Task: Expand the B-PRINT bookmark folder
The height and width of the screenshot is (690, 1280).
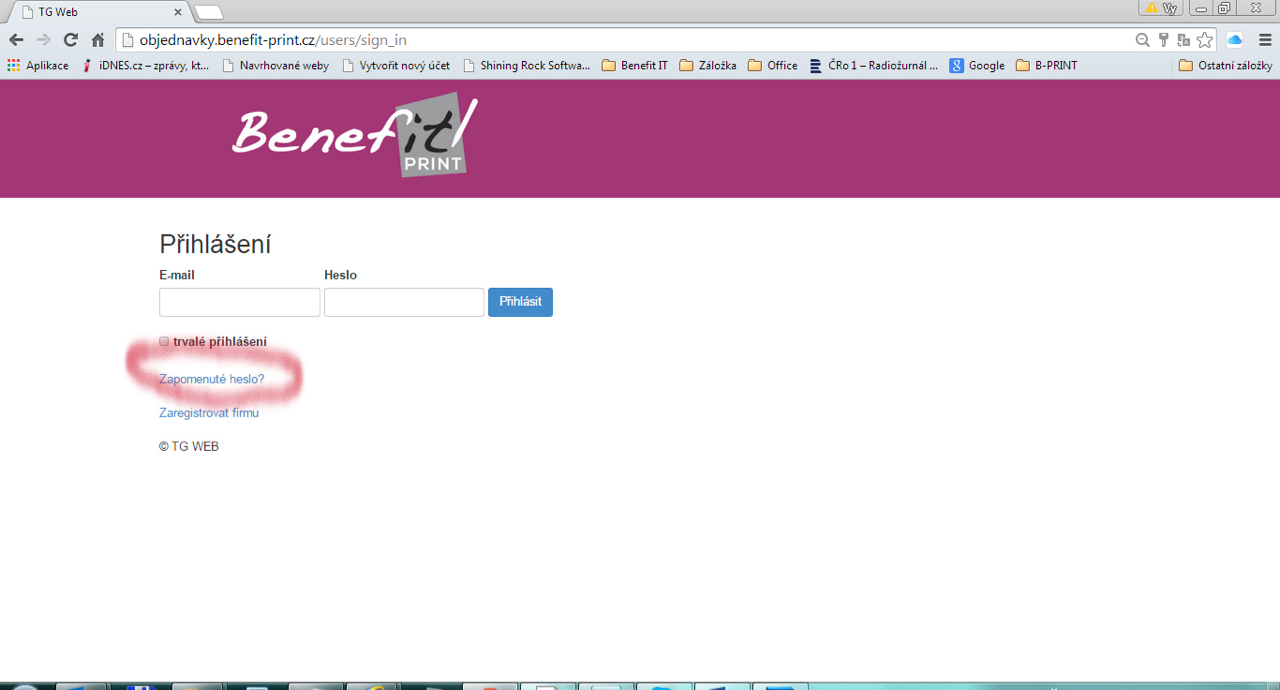Action: tap(1047, 65)
